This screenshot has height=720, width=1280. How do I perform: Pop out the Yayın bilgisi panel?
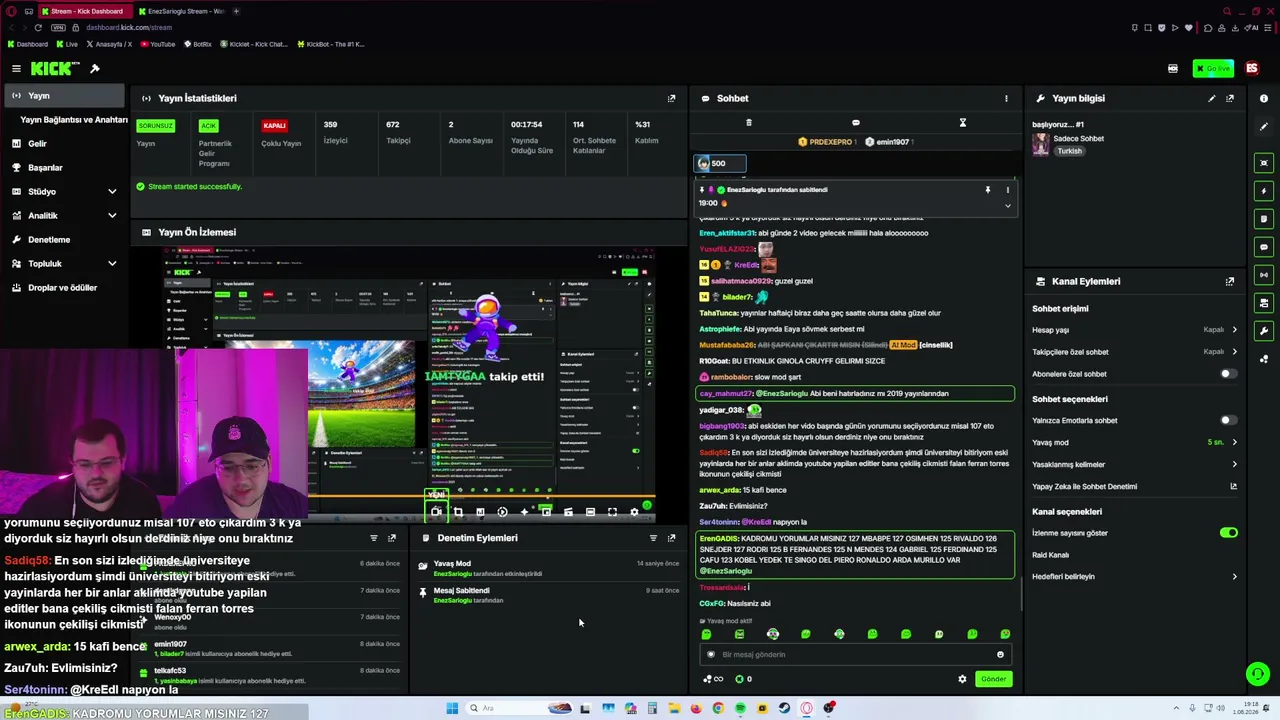pyautogui.click(x=1230, y=98)
